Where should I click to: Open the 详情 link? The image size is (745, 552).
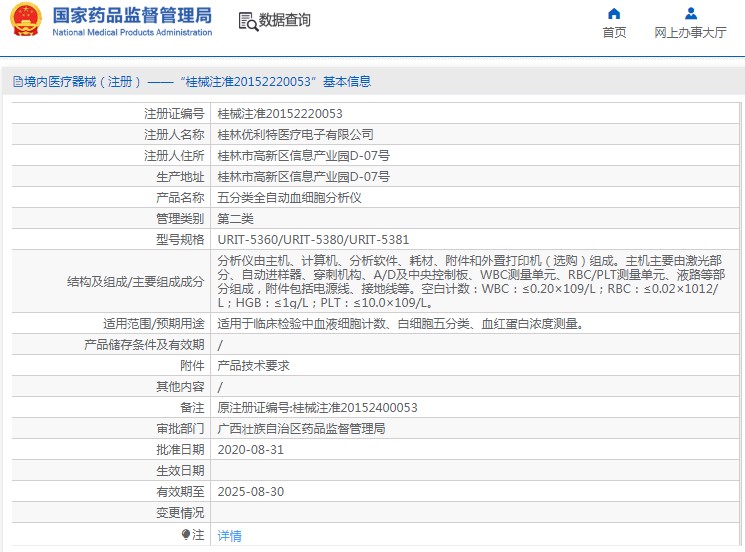click(229, 536)
